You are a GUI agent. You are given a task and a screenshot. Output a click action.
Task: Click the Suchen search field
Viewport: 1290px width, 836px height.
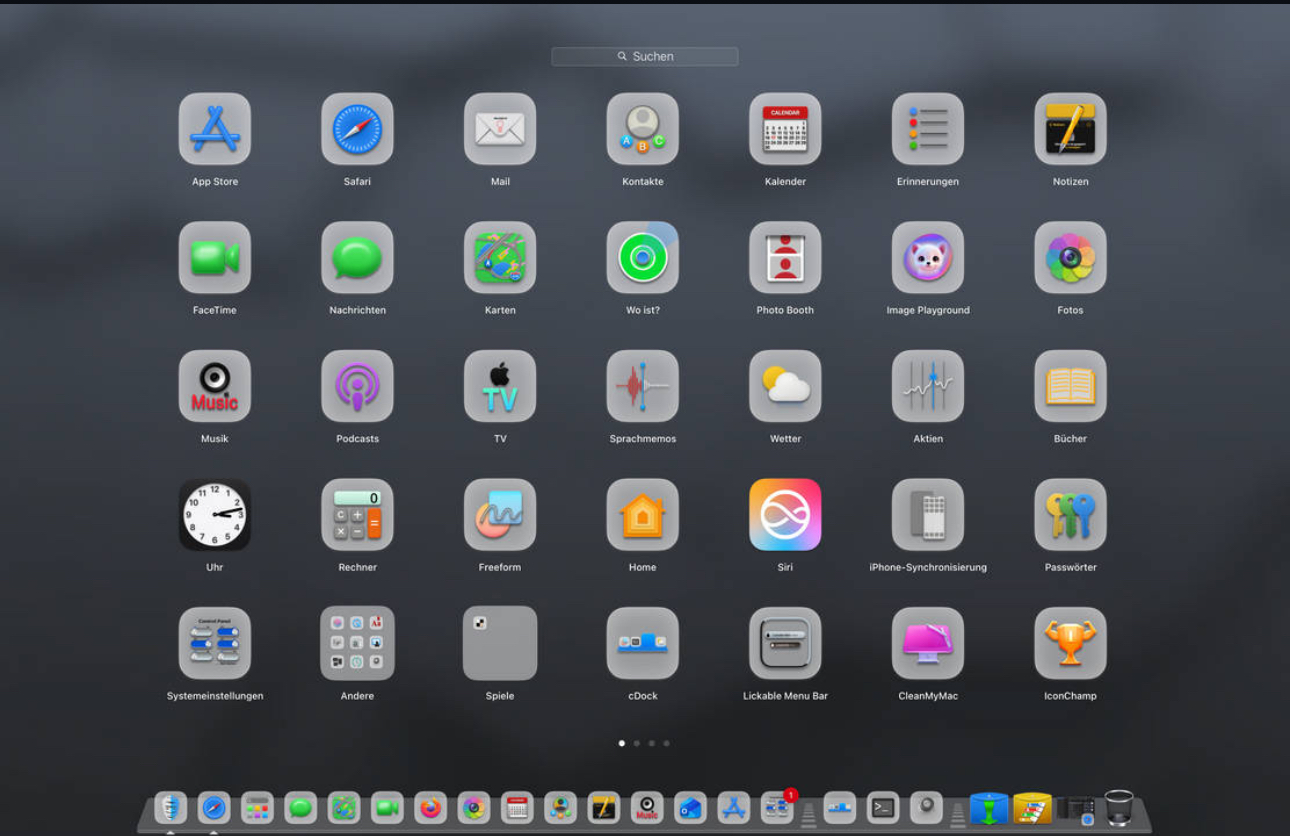645,57
